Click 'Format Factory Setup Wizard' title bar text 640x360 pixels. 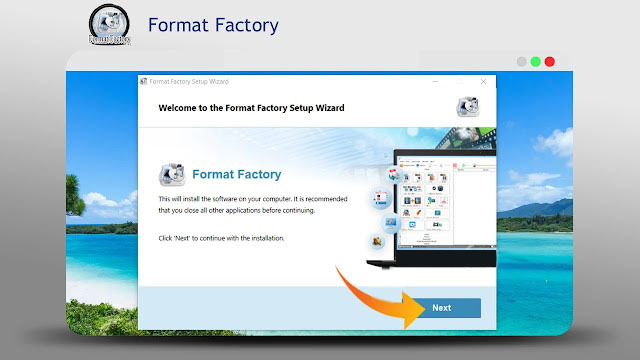click(189, 82)
